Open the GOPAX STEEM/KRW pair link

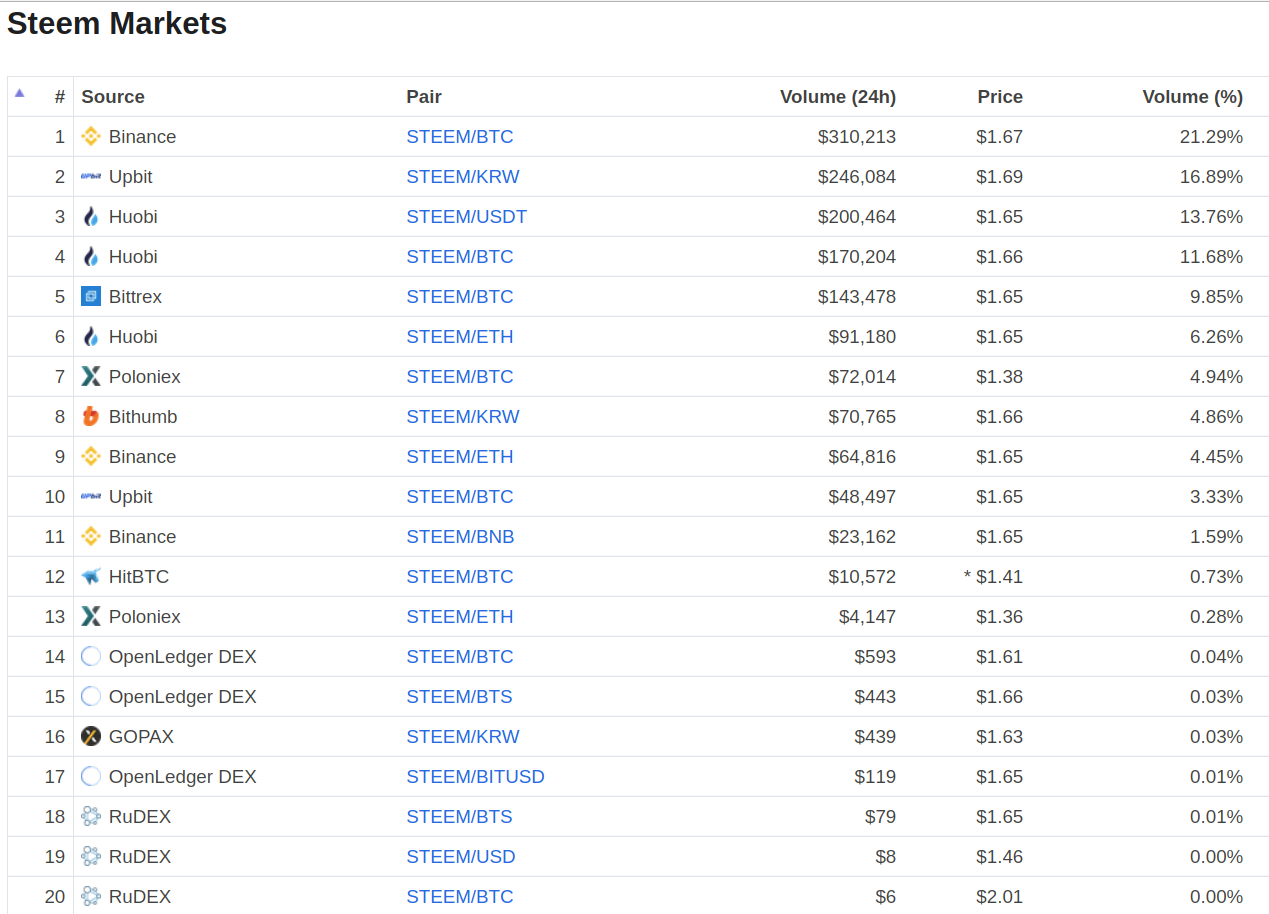pos(463,737)
